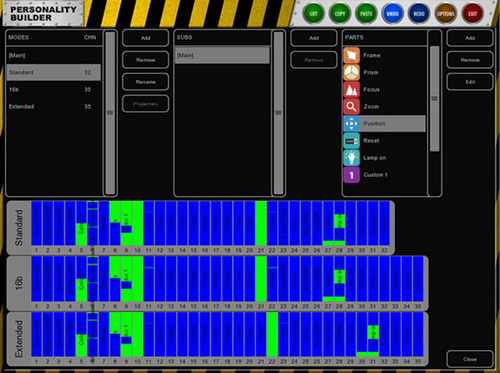500x373 pixels.
Task: Click Add button beside SUBS list
Action: click(314, 38)
